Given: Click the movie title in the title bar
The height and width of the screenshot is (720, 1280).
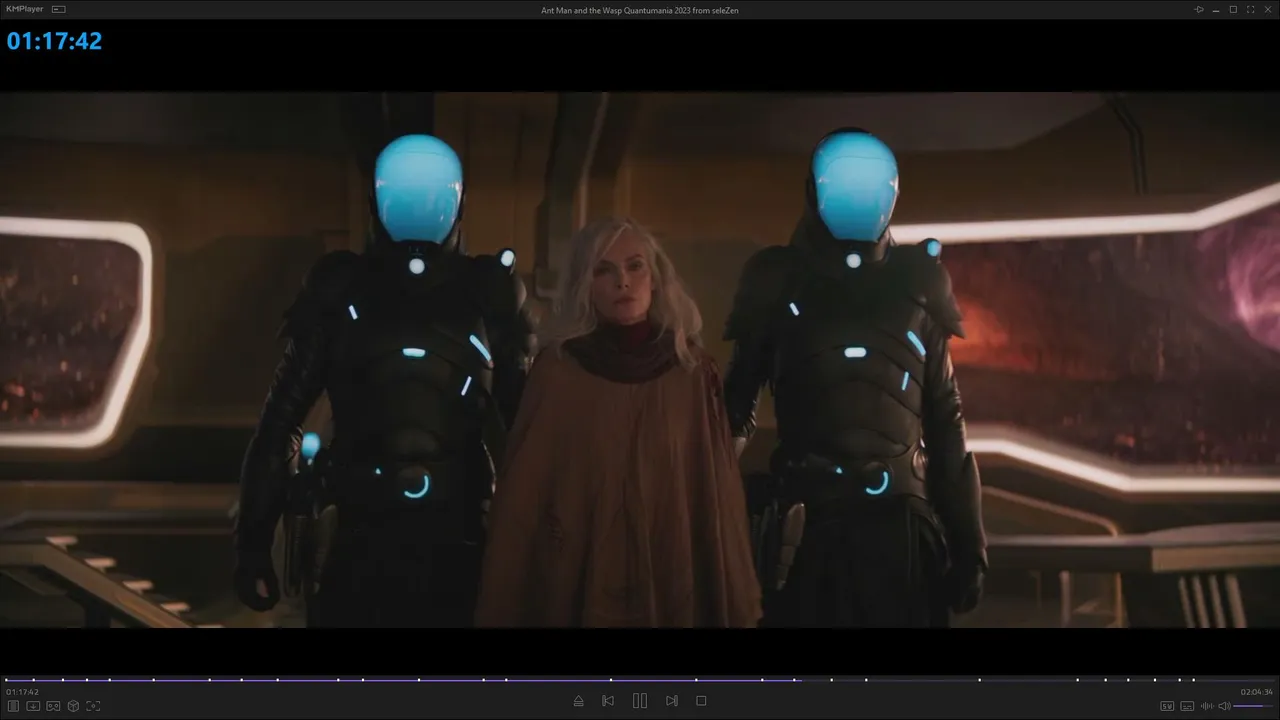Looking at the screenshot, I should point(640,10).
